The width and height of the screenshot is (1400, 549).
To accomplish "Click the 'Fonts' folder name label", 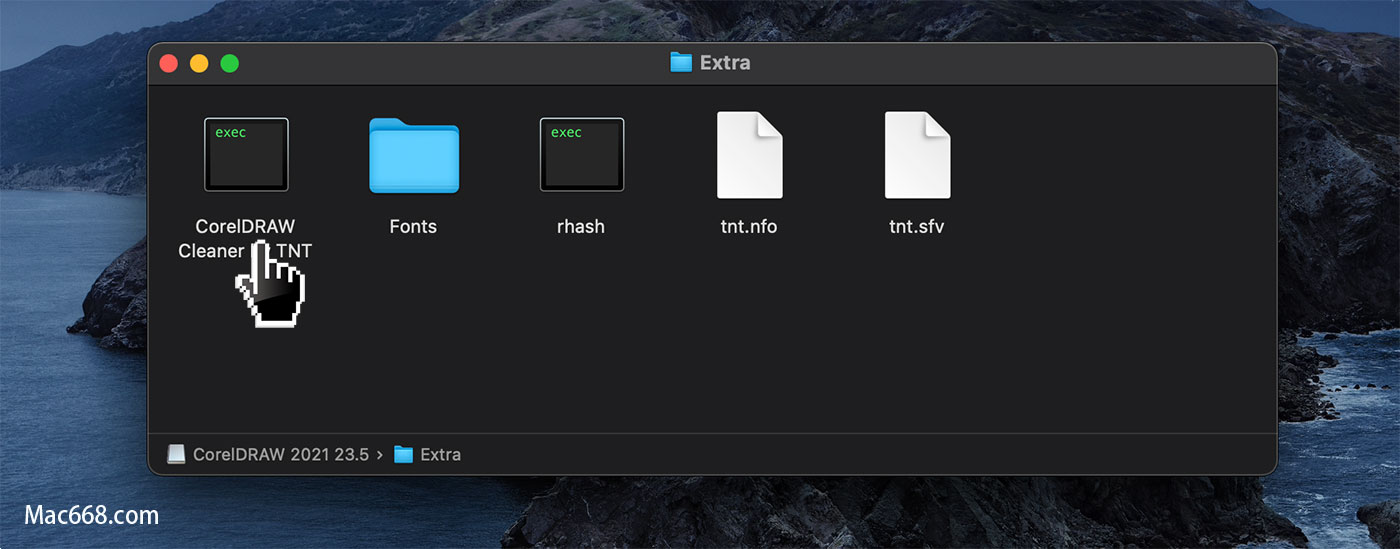I will [x=413, y=227].
